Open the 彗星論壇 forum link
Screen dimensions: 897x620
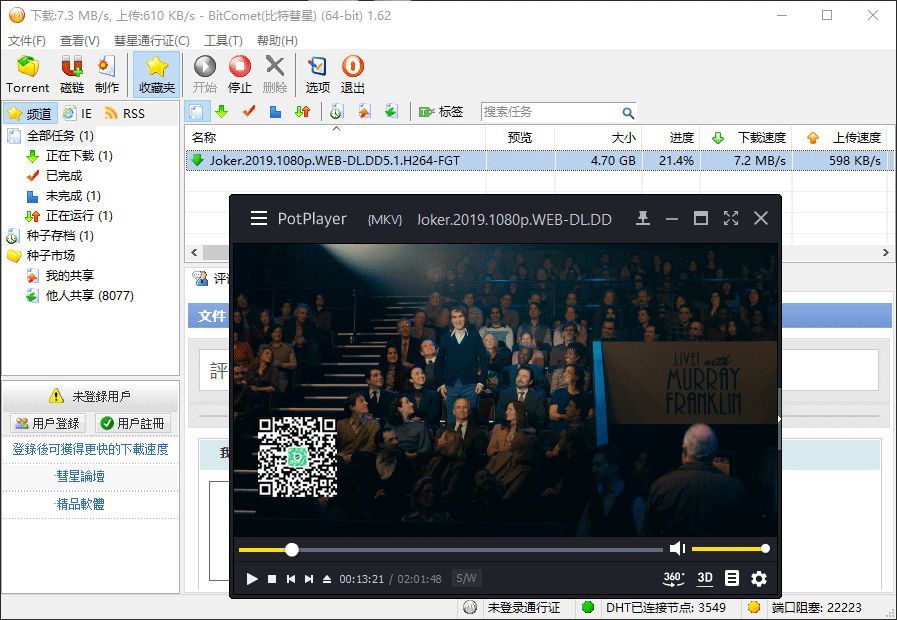pos(80,477)
